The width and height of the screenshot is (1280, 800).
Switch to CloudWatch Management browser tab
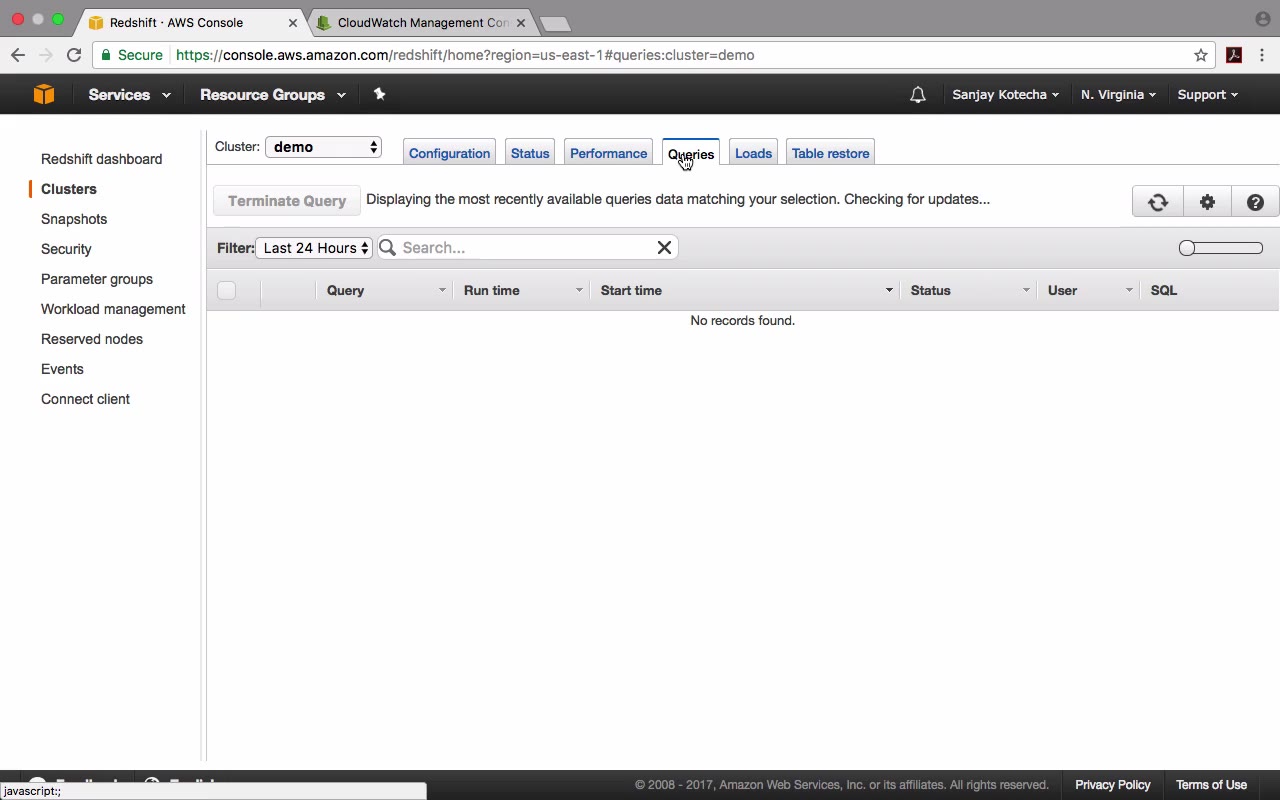coord(423,22)
